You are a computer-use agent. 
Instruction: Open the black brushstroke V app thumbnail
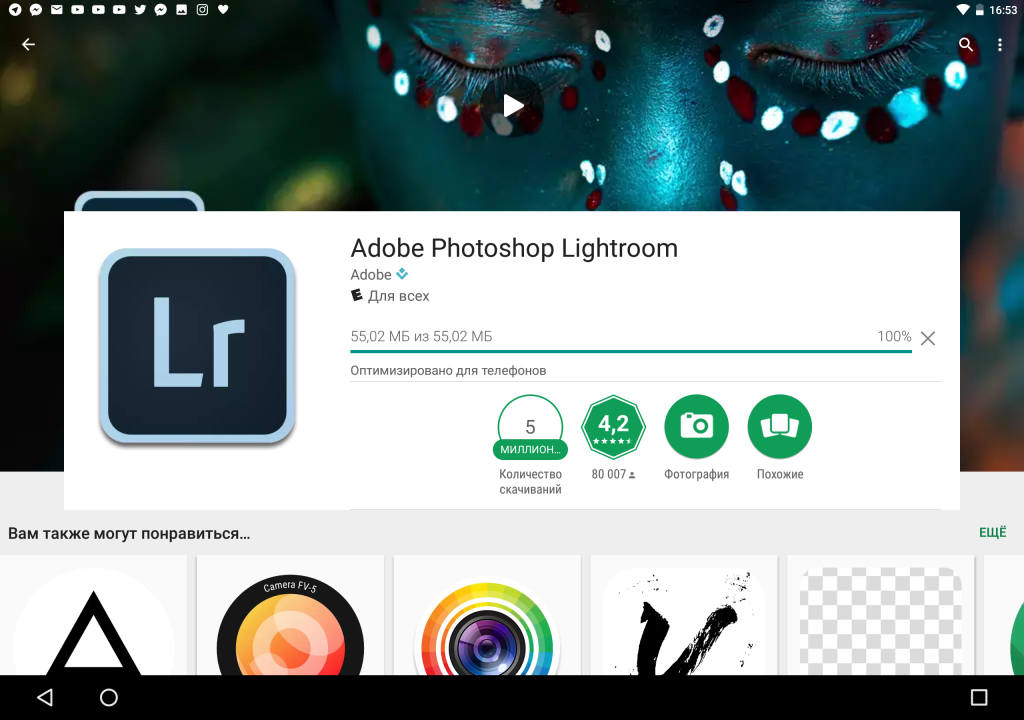684,620
